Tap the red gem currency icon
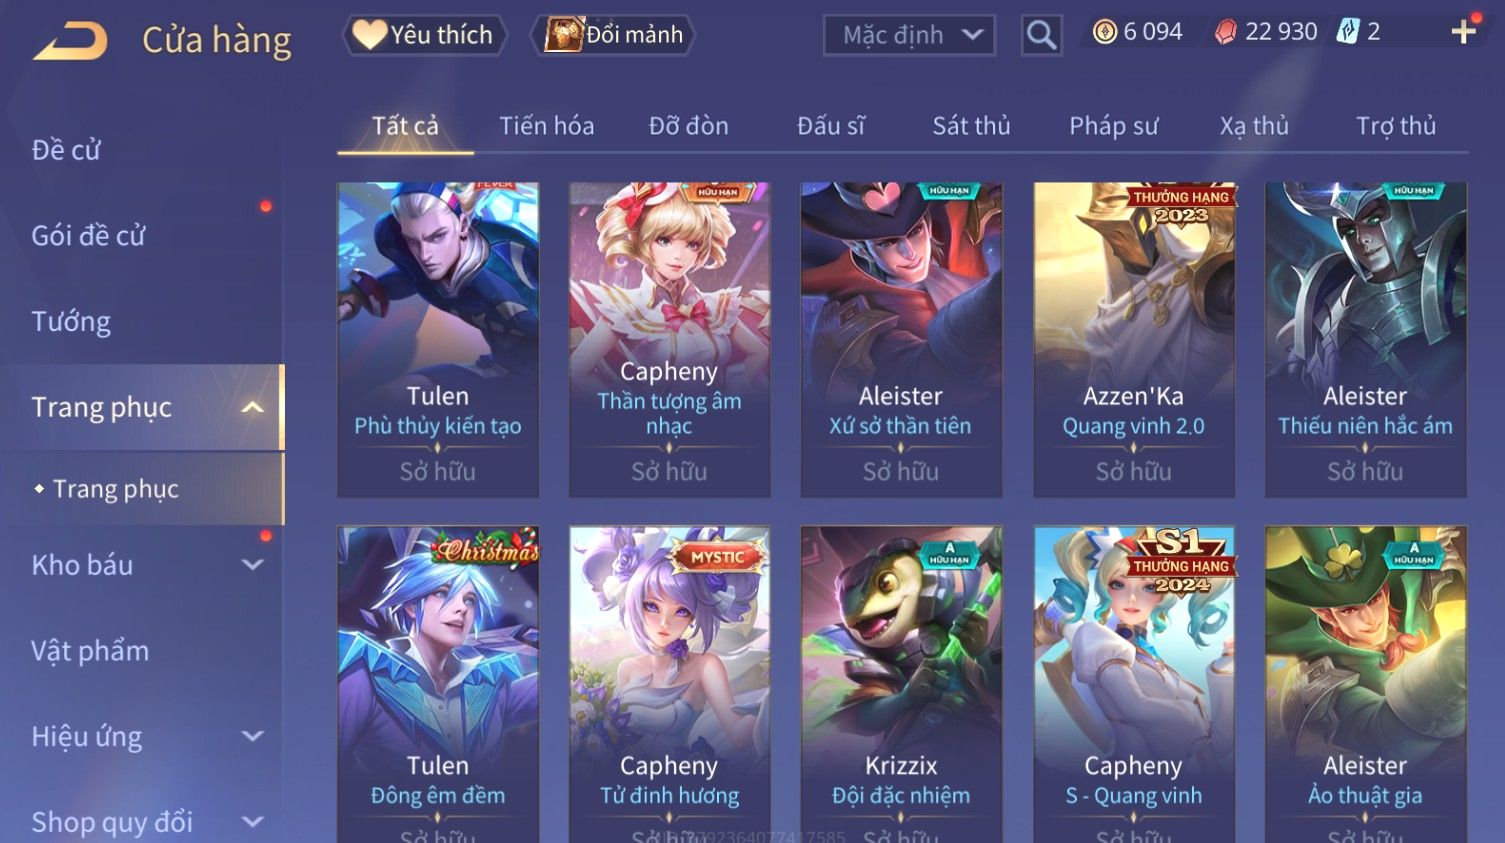Viewport: 1505px width, 843px height. (1226, 32)
